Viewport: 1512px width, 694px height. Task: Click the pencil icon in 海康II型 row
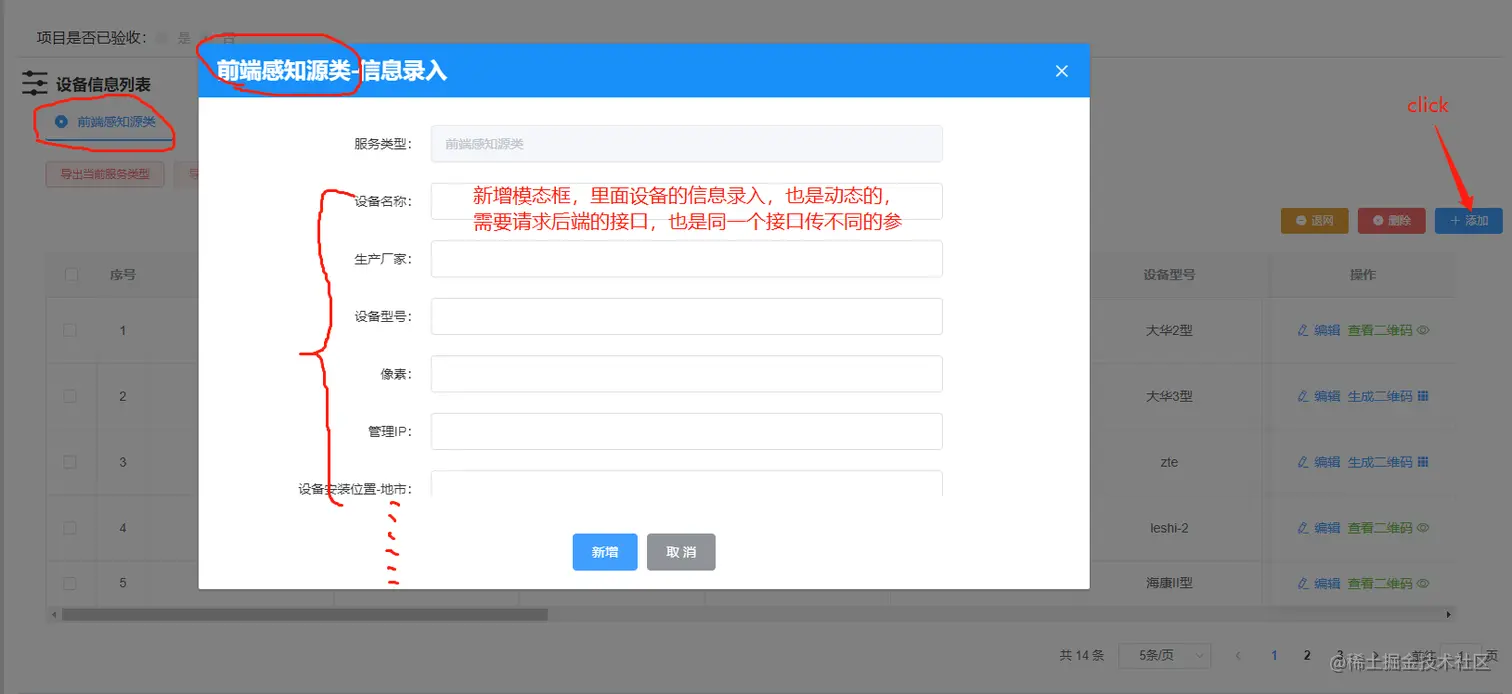1302,584
